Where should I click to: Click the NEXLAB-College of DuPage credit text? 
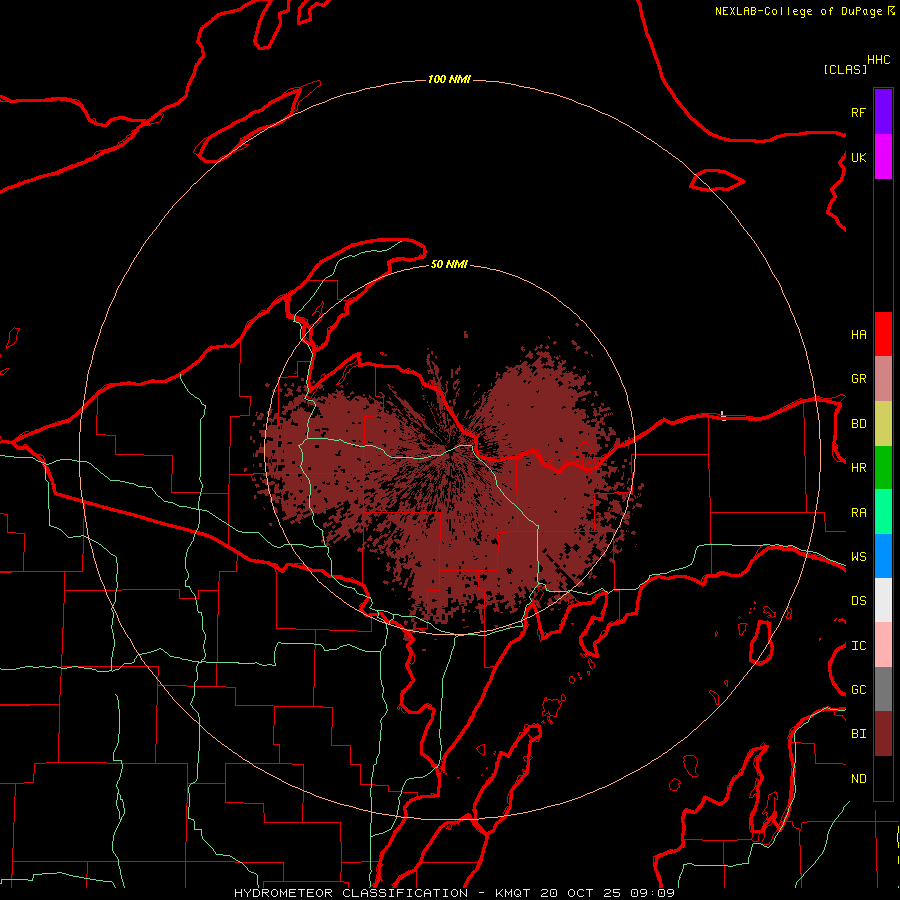point(798,11)
